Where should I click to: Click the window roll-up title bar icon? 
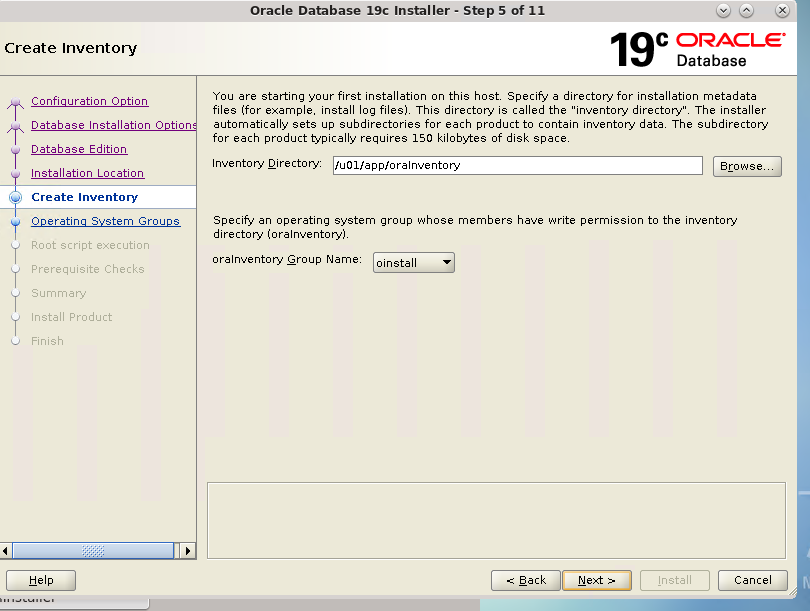[x=746, y=10]
